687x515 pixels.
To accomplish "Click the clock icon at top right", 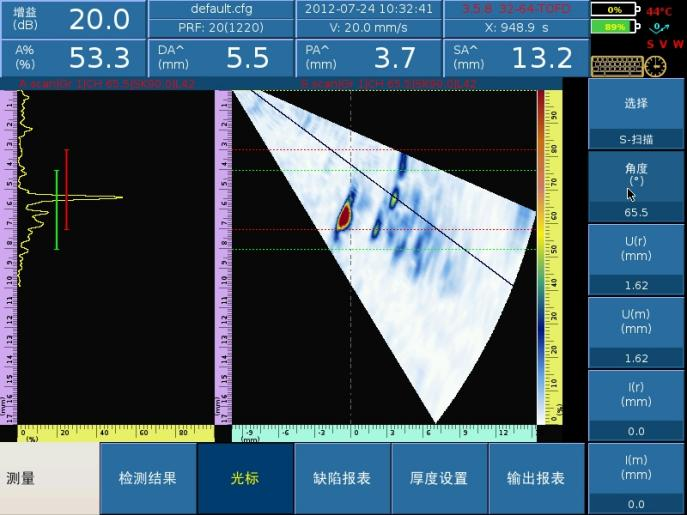I will [x=655, y=66].
